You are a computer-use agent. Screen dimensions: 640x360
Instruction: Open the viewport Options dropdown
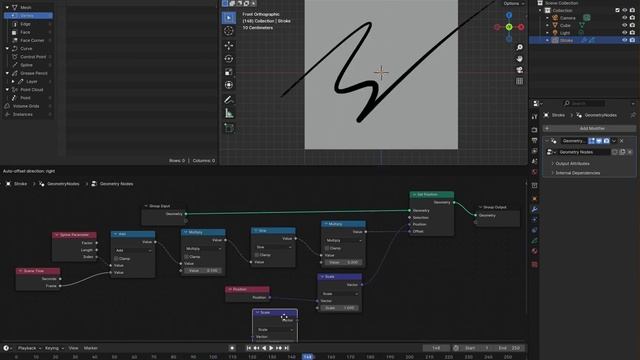pyautogui.click(x=513, y=3)
